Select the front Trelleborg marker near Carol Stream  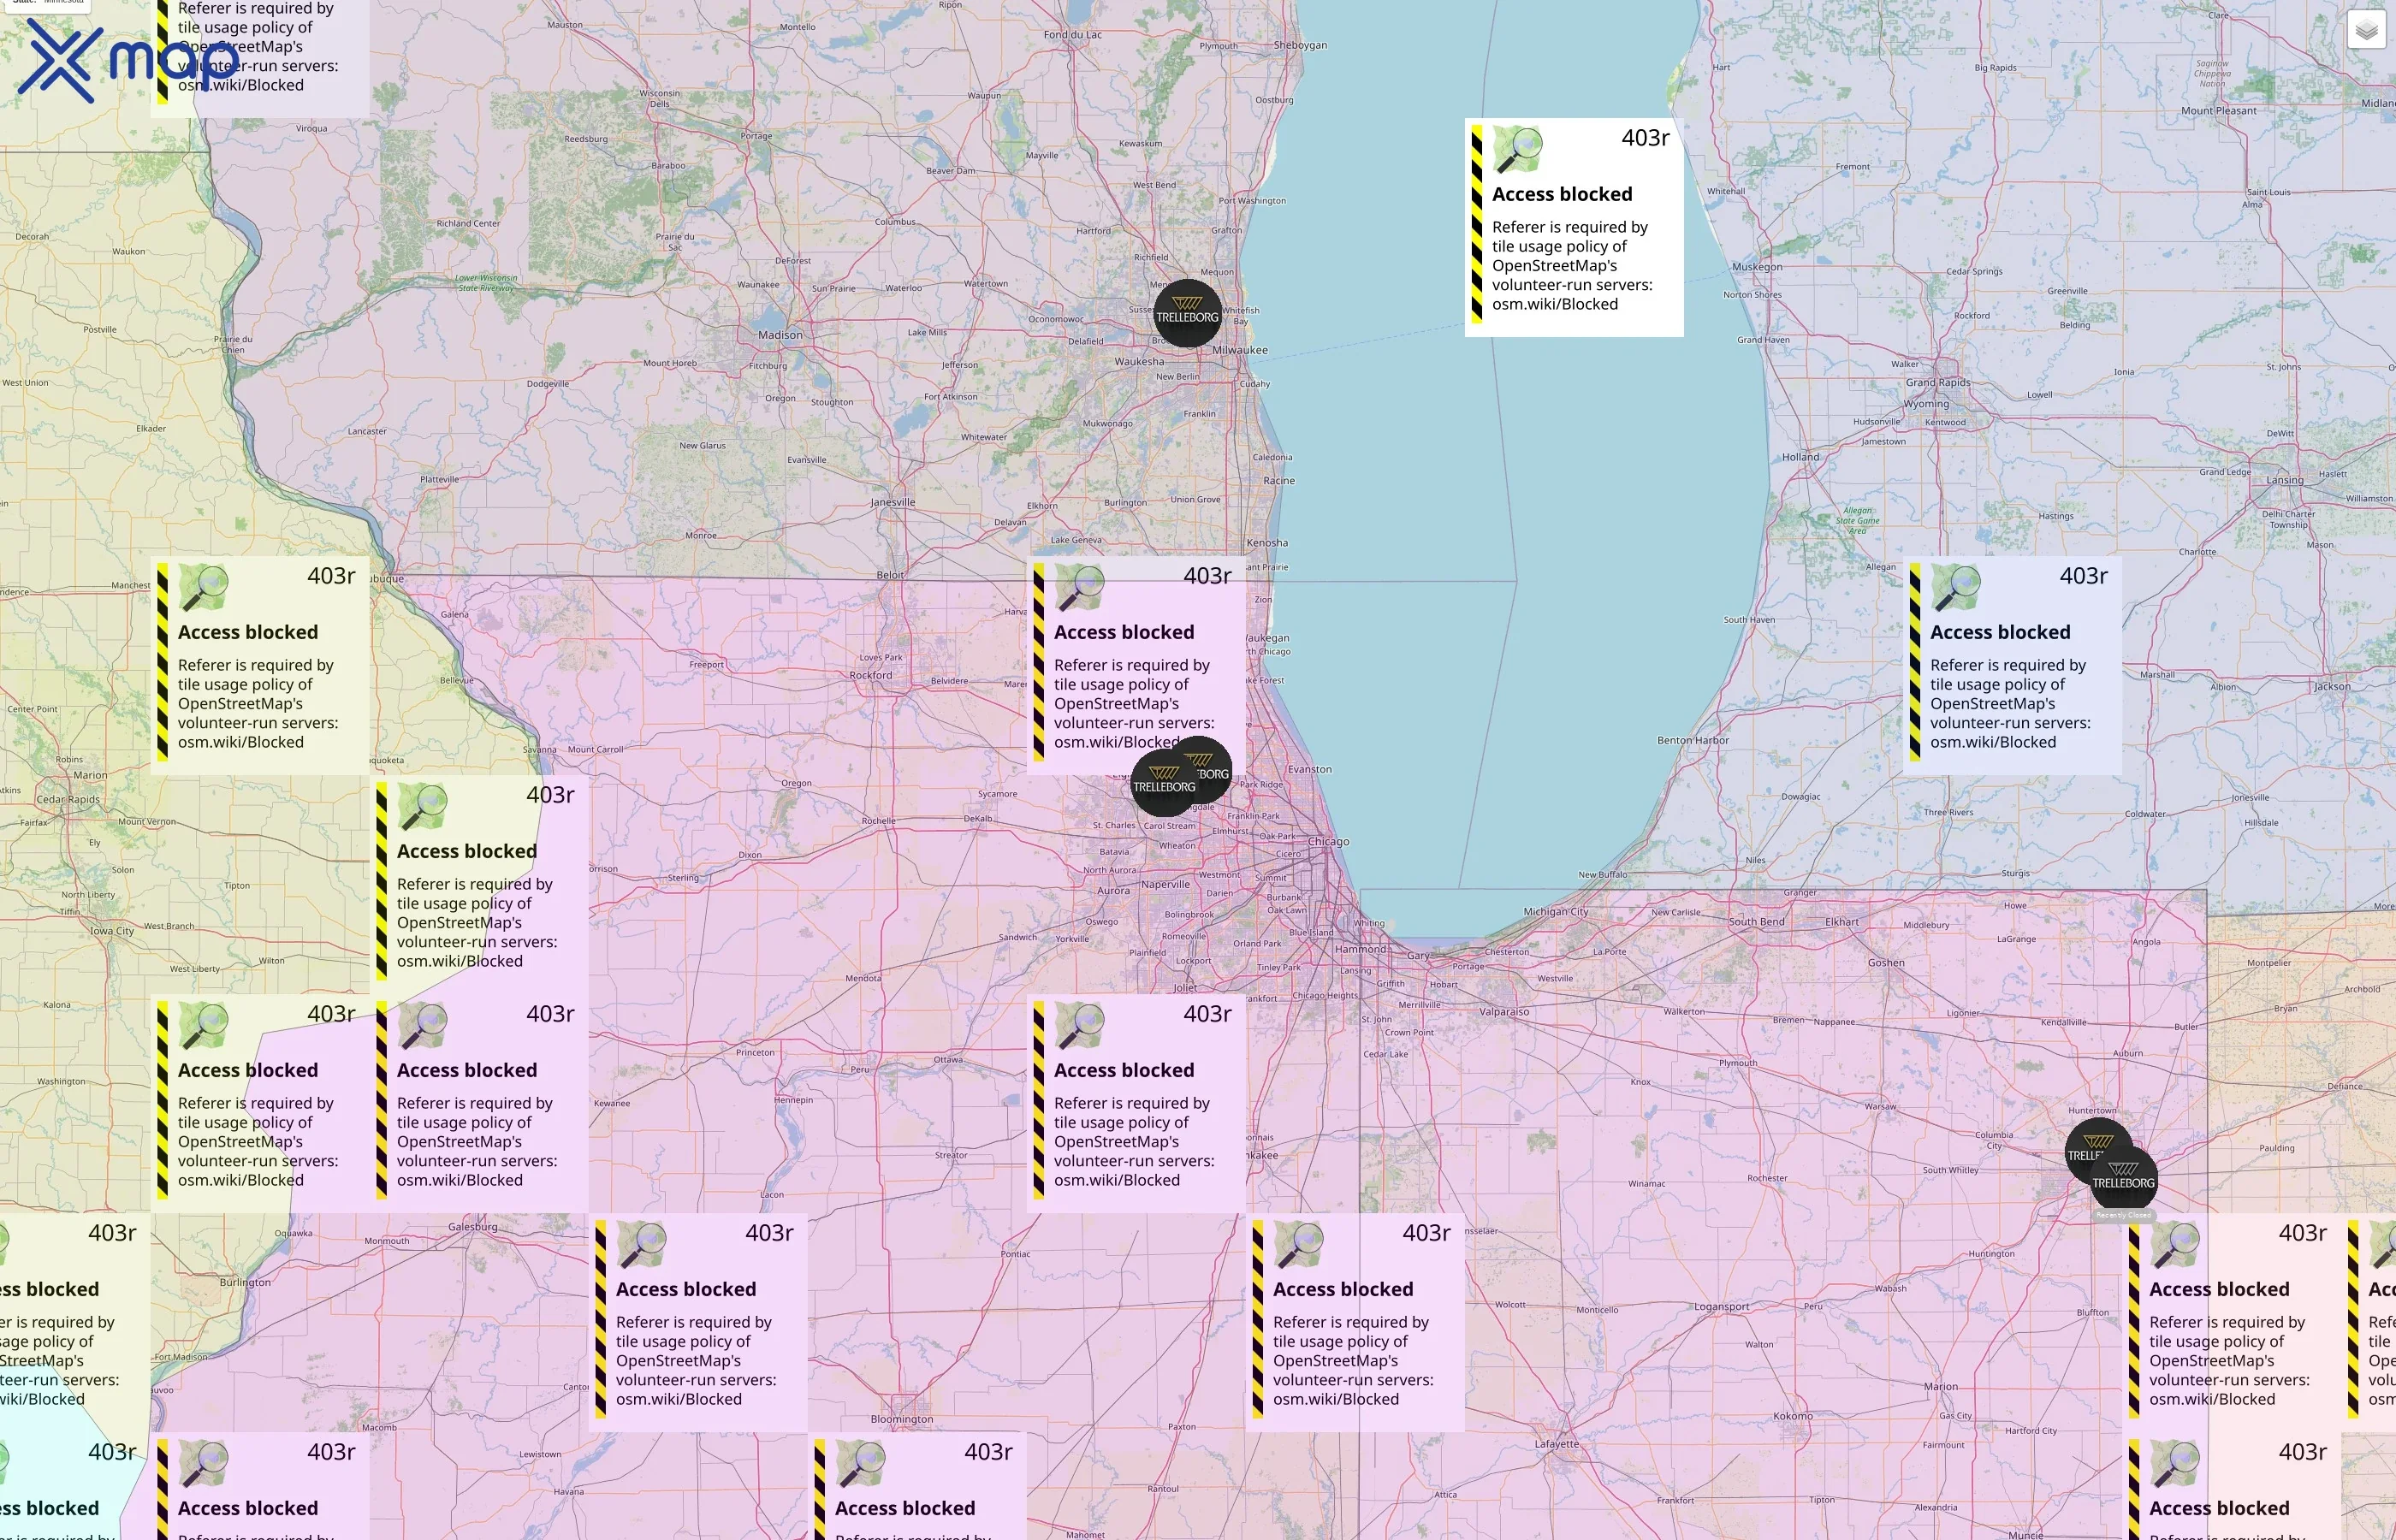1164,783
